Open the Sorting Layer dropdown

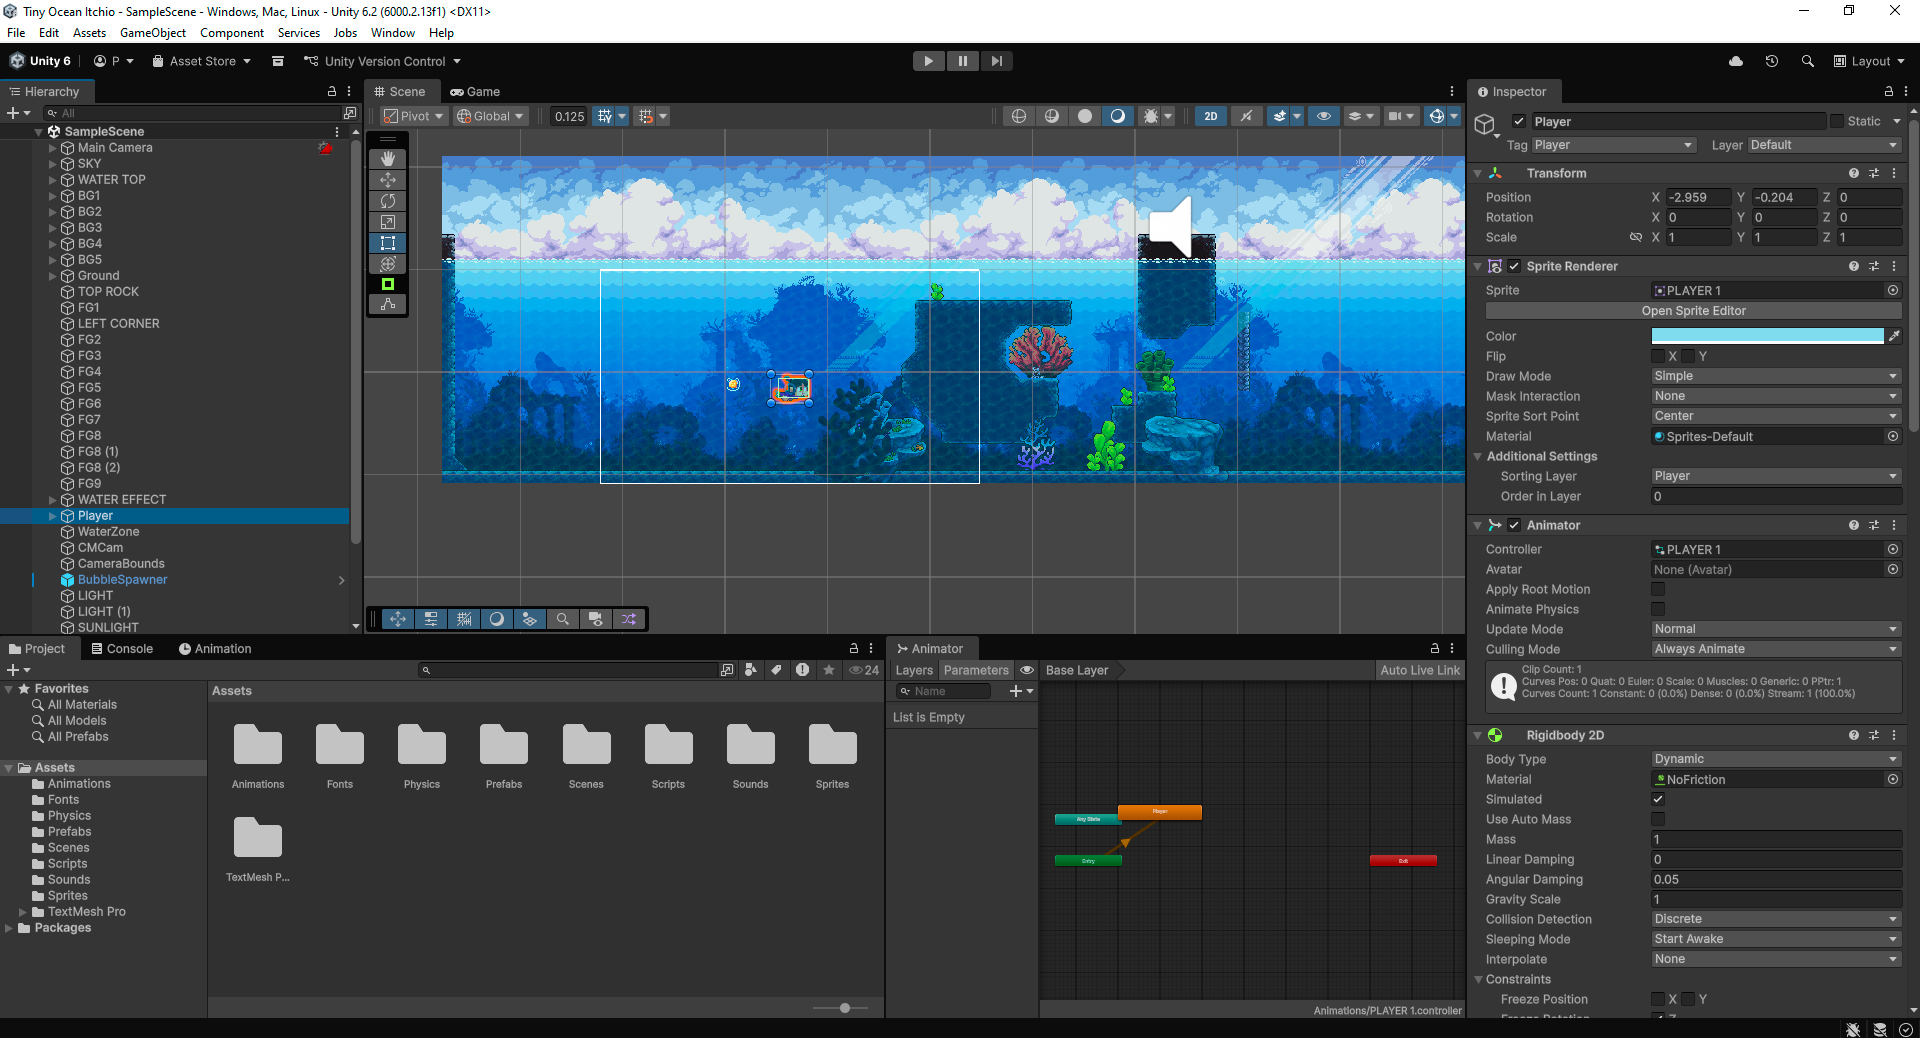(1776, 477)
